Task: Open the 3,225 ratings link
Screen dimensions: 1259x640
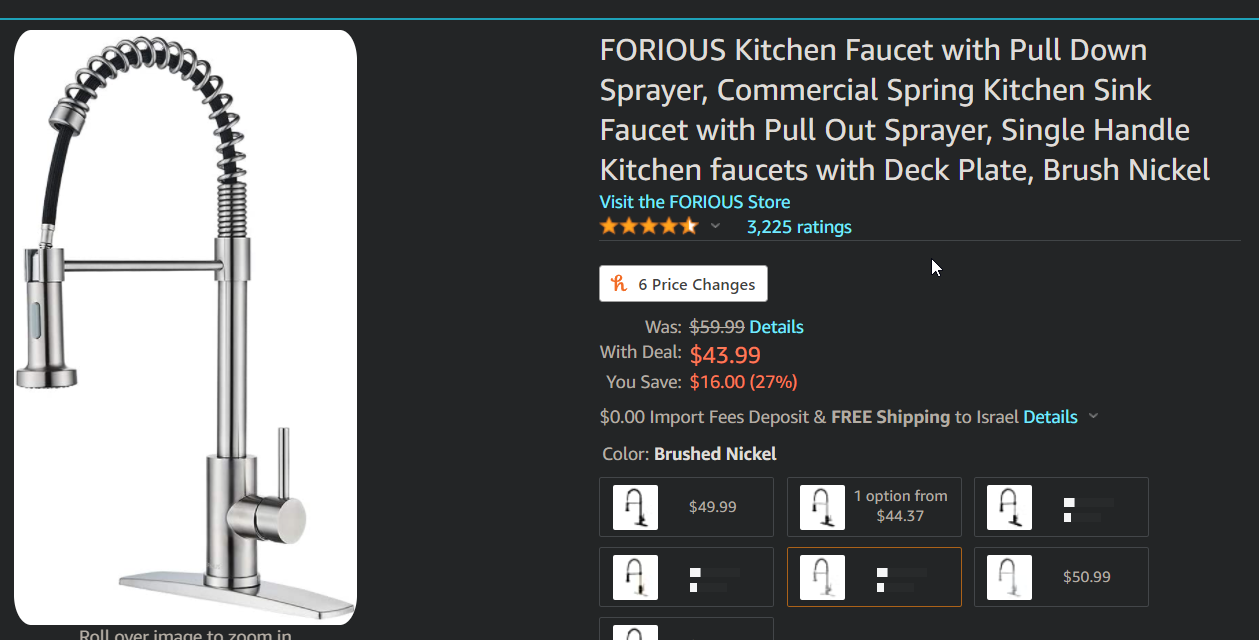Action: pyautogui.click(x=799, y=227)
